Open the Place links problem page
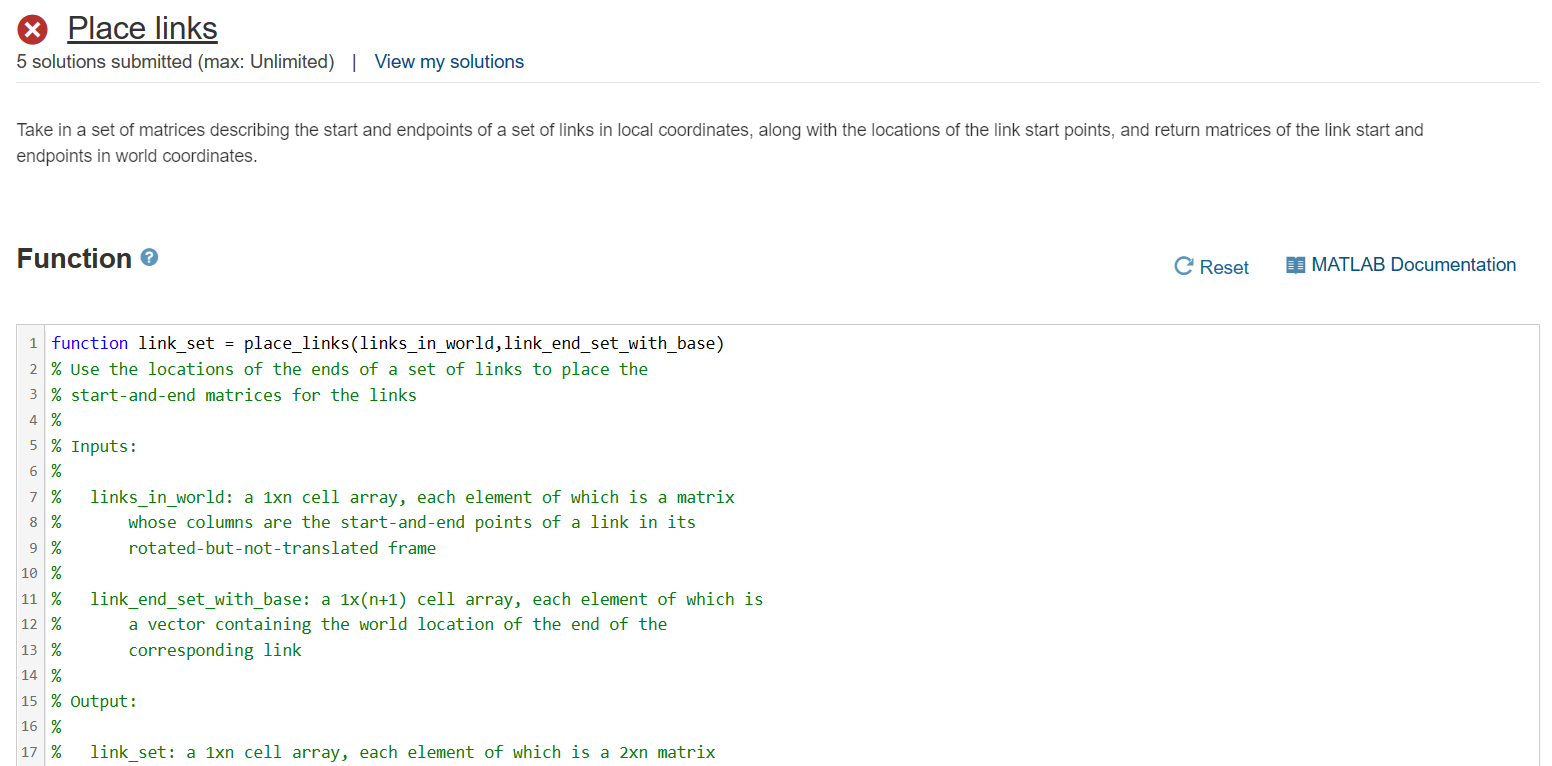 (141, 28)
